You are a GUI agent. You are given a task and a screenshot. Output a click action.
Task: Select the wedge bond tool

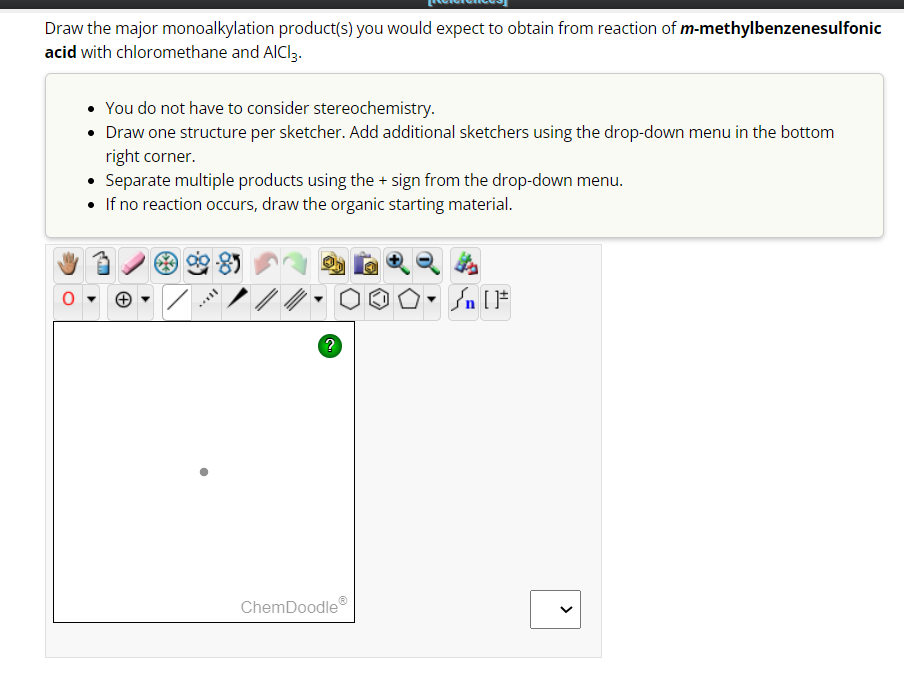(x=238, y=299)
